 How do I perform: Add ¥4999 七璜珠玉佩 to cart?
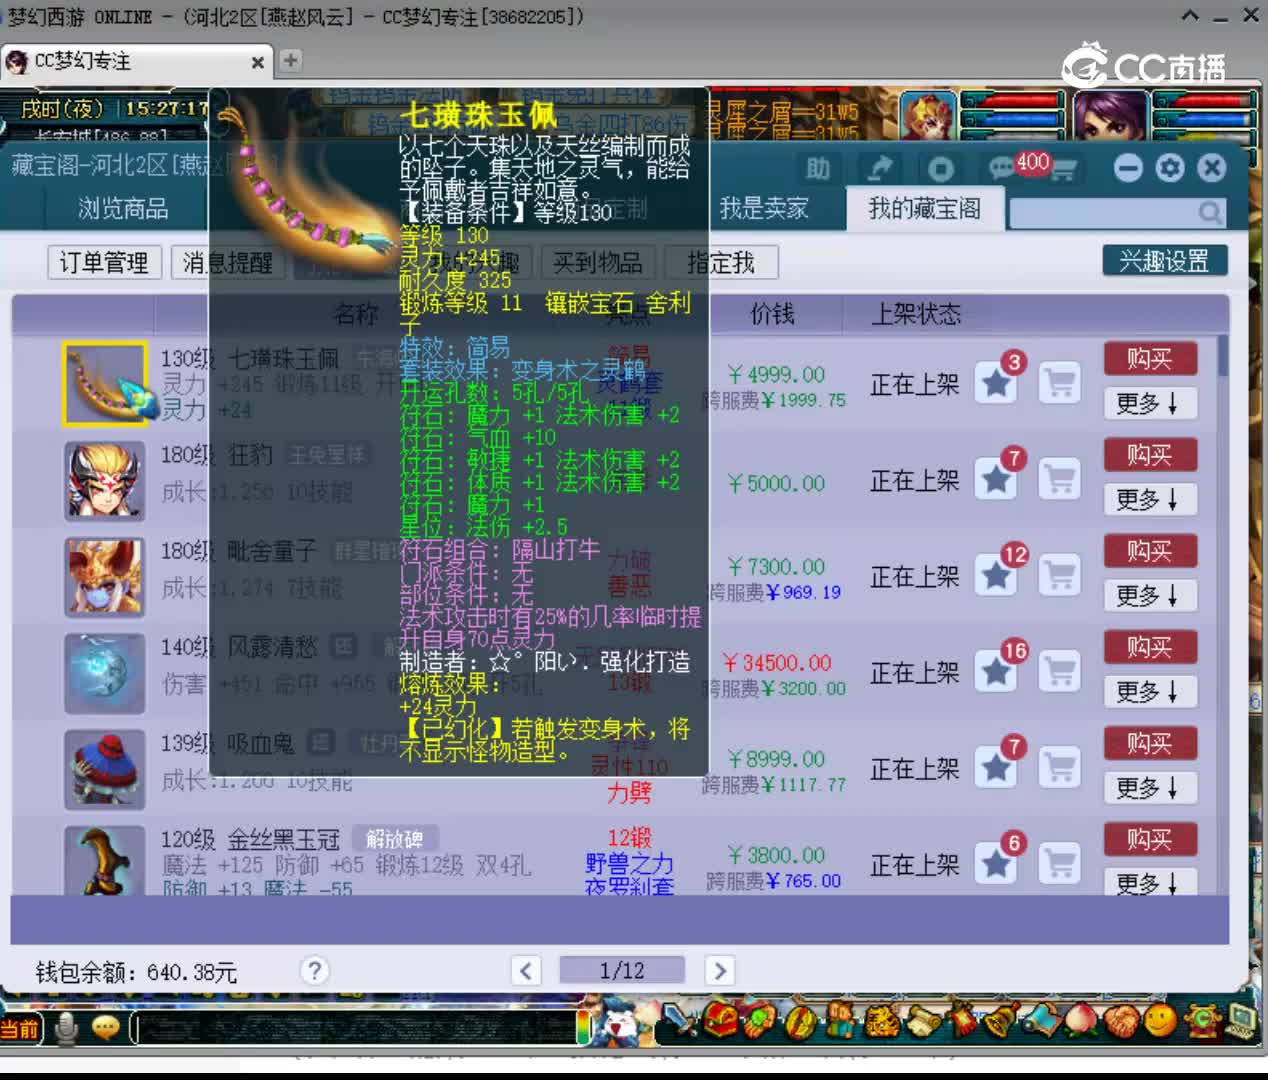coord(1060,383)
